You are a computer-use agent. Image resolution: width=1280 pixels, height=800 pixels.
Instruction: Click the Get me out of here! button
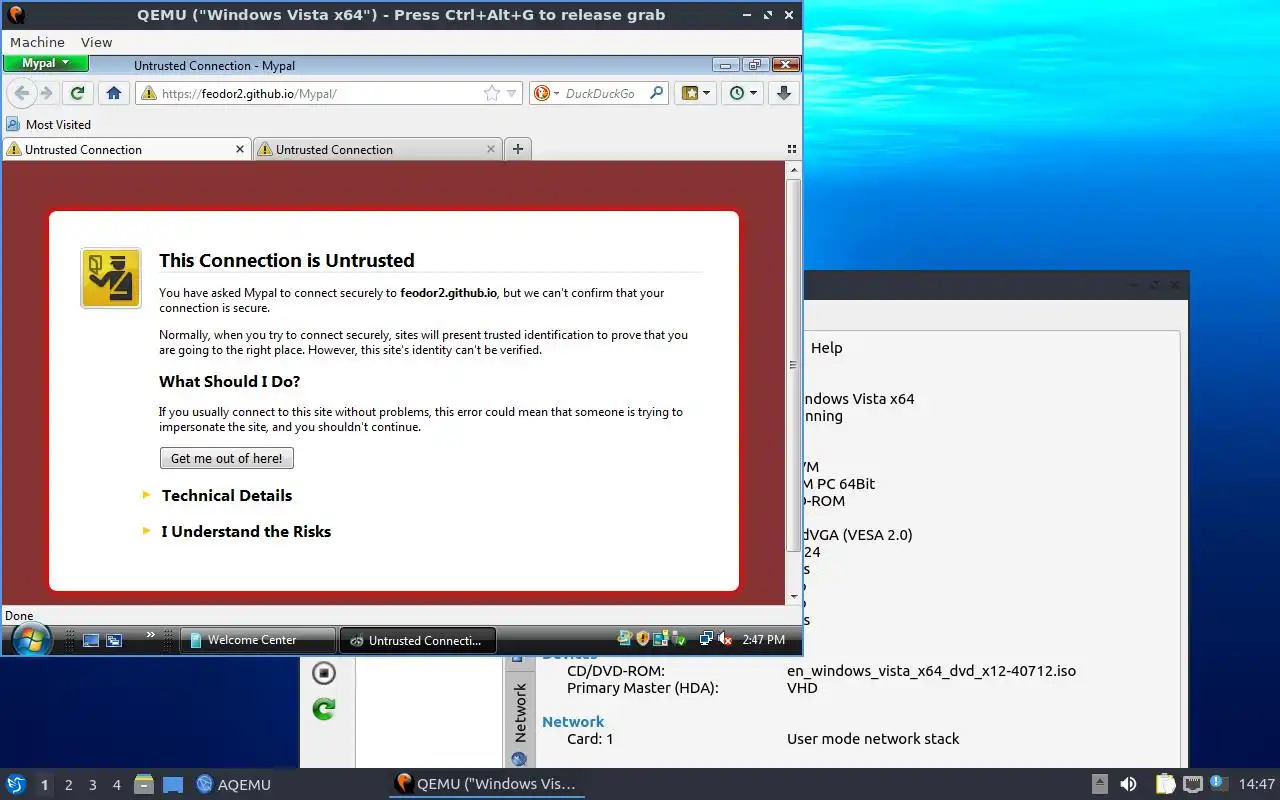click(227, 458)
